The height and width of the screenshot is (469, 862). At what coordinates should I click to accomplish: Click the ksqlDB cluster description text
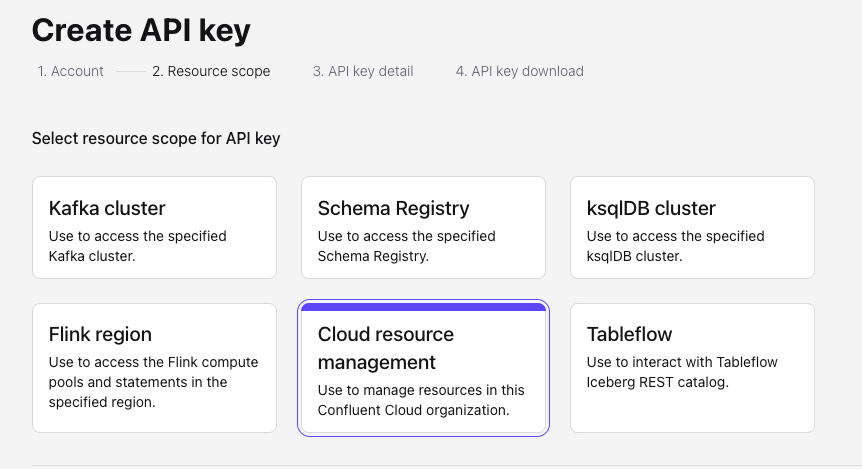[x=676, y=246]
